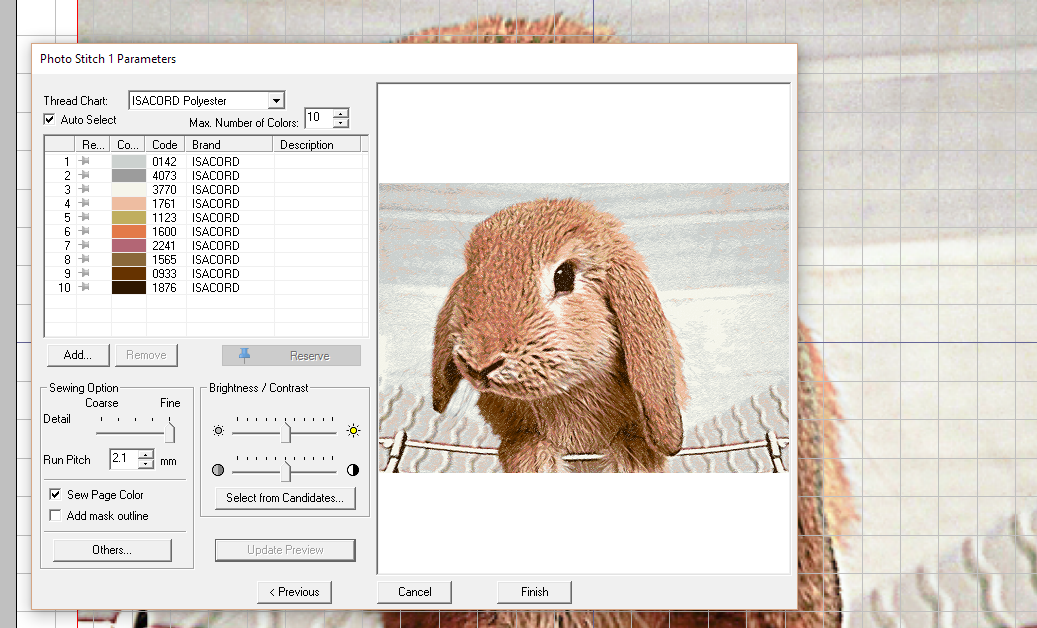The image size is (1037, 628).
Task: Increase the Max. Number of Colors value
Action: pos(341,113)
